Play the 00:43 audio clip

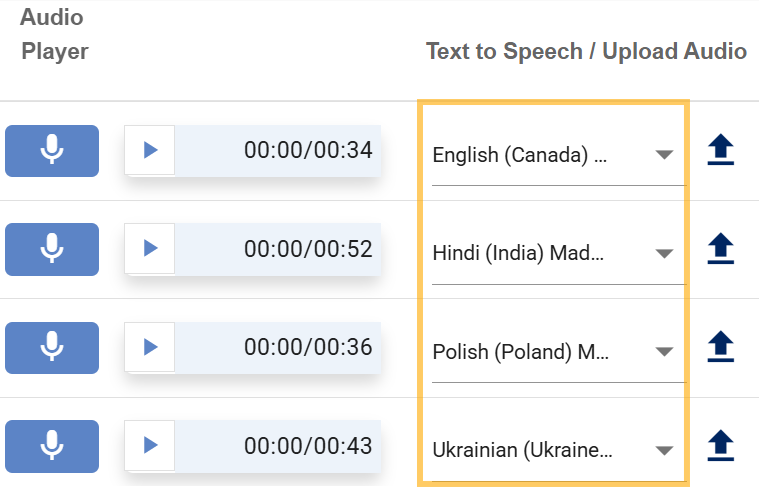[x=150, y=445]
